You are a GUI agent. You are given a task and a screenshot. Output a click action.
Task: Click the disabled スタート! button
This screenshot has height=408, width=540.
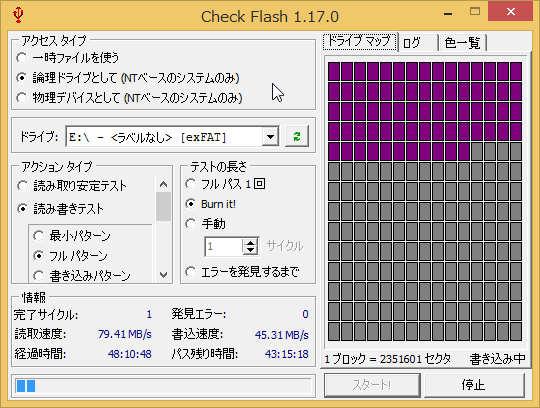(372, 385)
